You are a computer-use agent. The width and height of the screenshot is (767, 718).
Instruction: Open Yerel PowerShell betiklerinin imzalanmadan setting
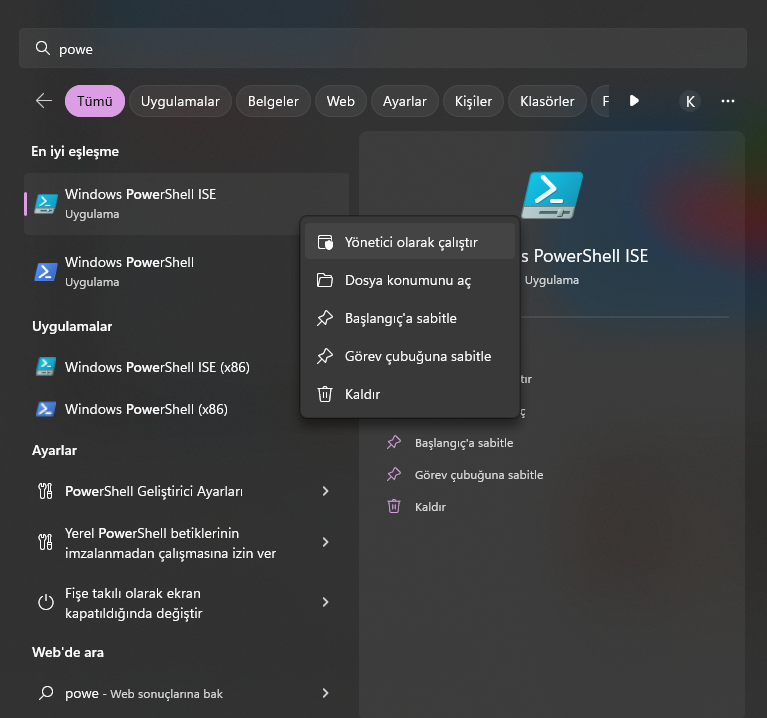[186, 543]
